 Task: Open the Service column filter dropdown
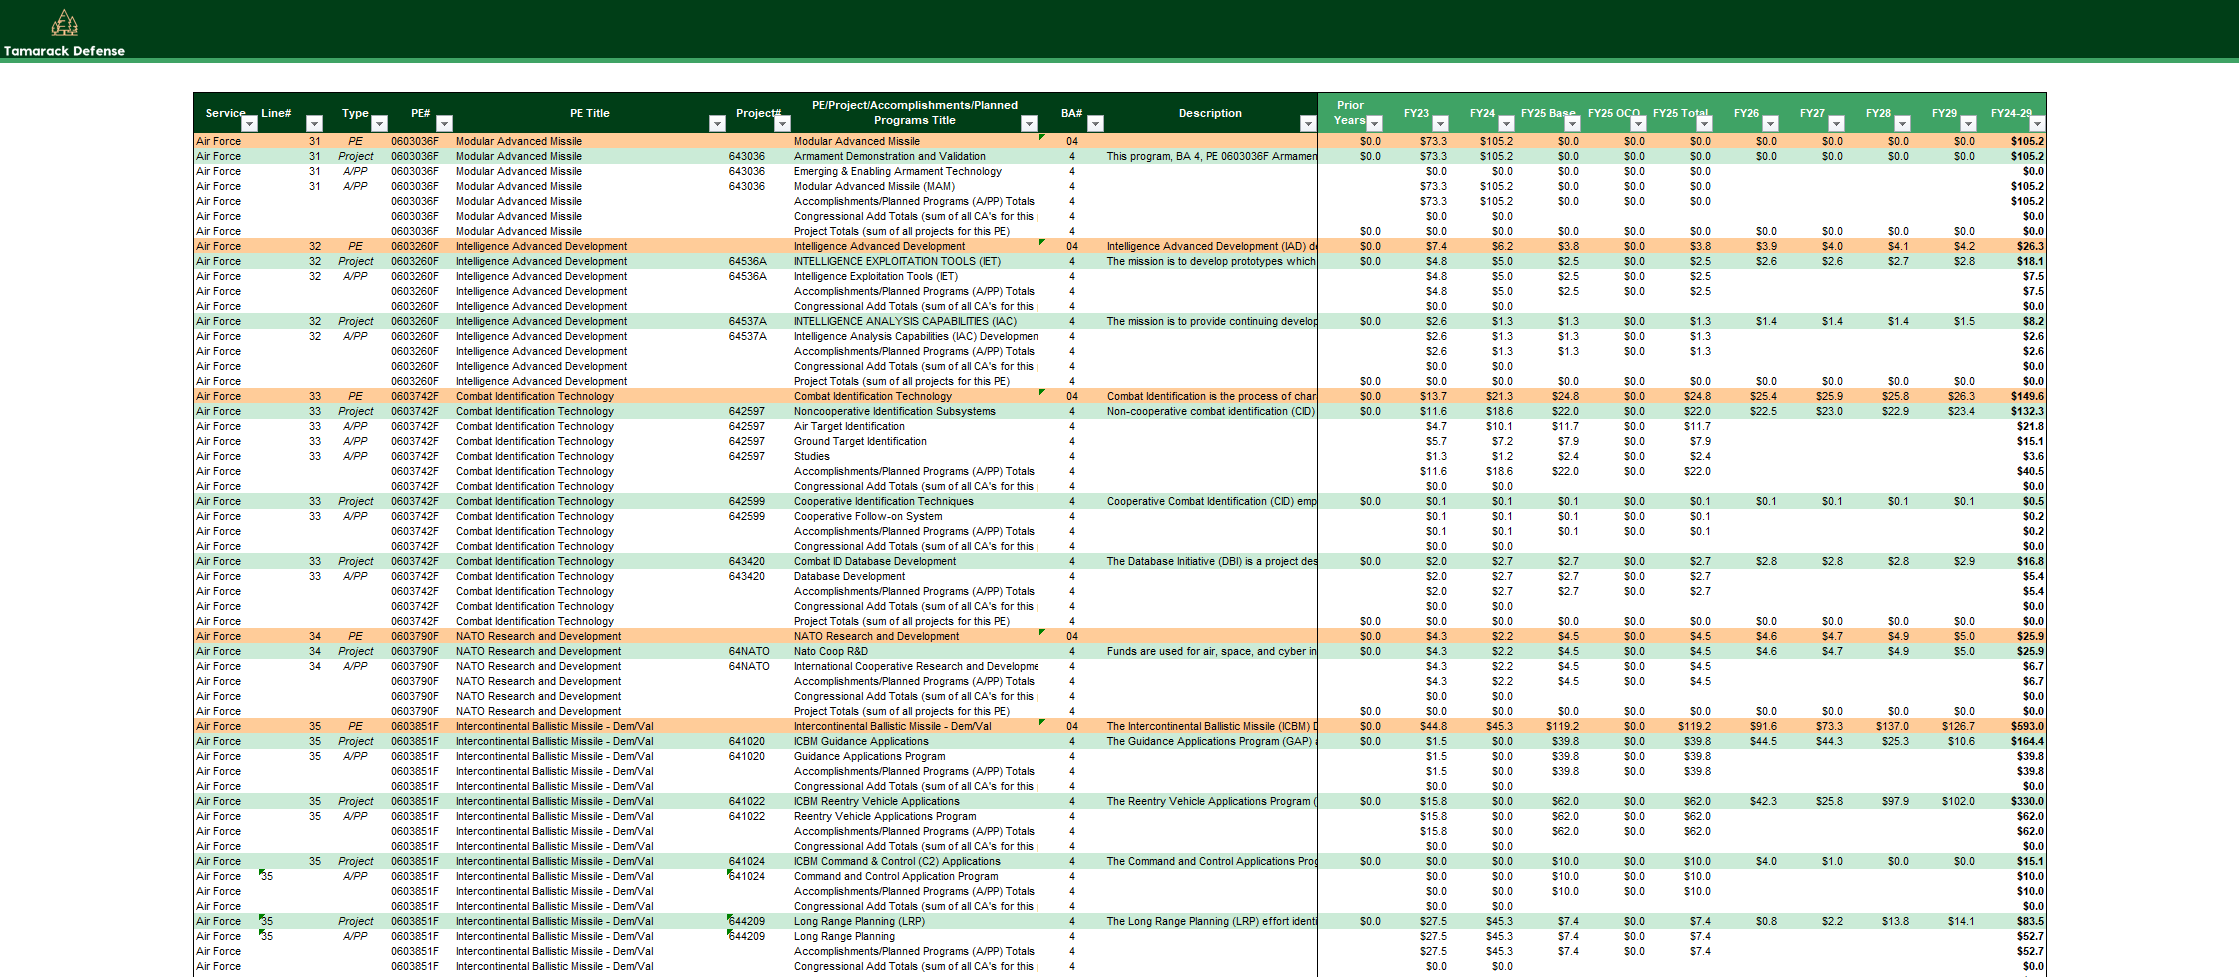[249, 124]
